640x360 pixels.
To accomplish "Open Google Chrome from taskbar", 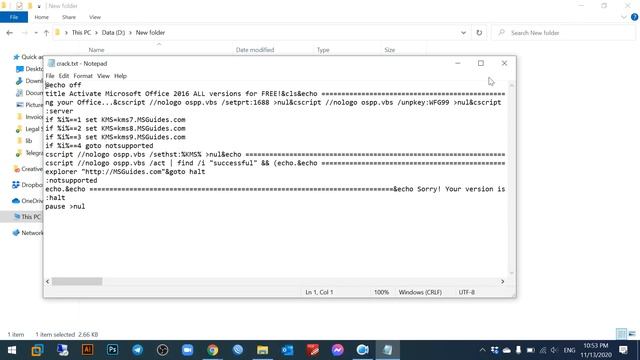I will pos(212,350).
